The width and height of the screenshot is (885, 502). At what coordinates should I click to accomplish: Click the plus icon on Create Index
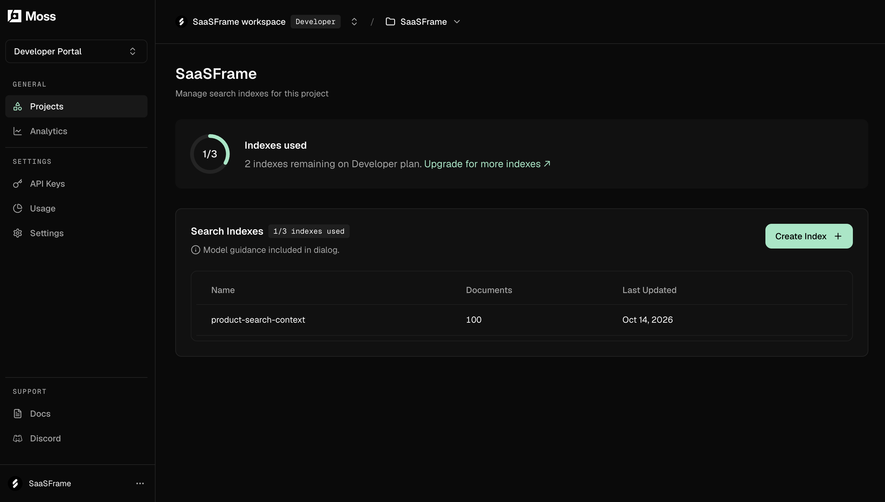tap(838, 236)
